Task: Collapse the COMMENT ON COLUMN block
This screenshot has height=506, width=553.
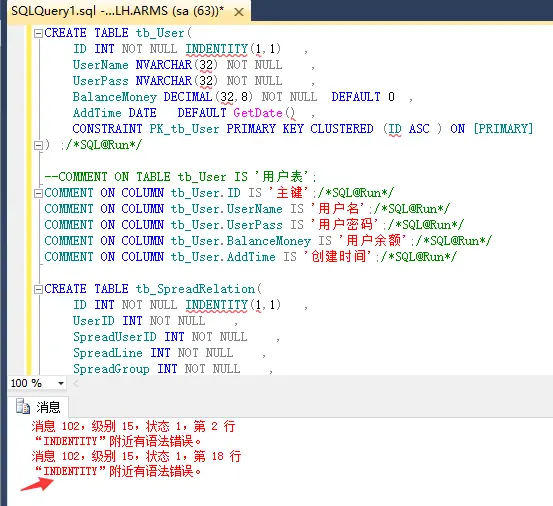Action: tap(38, 193)
